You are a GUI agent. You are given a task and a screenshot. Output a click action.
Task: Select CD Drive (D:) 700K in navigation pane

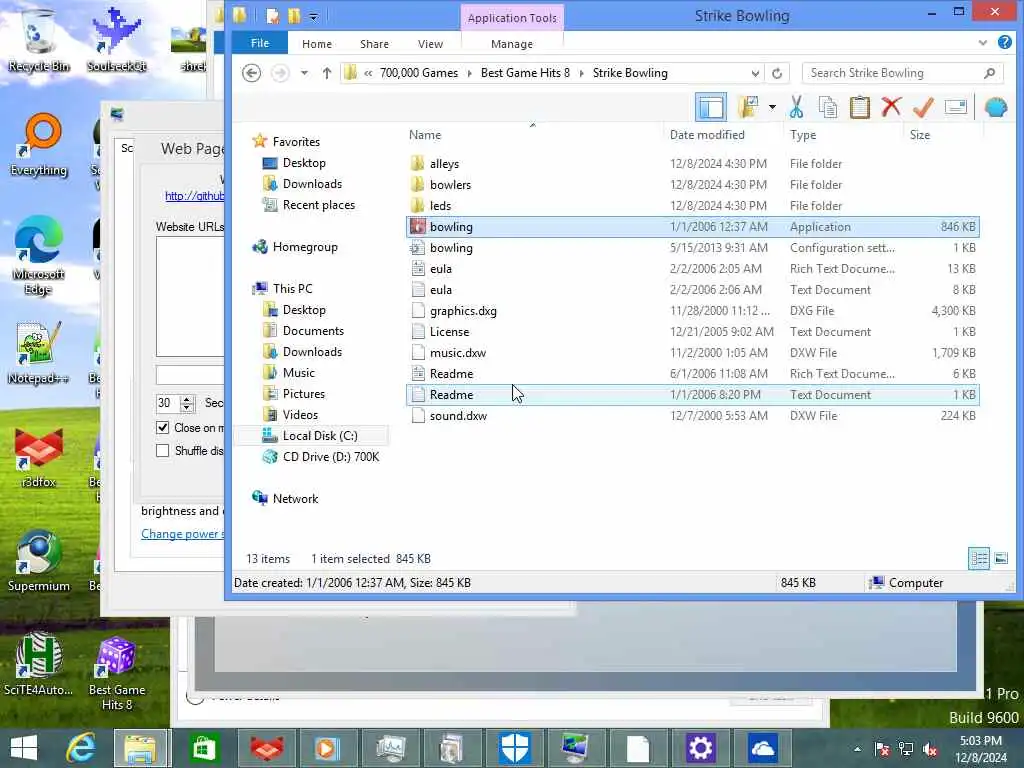coord(330,456)
